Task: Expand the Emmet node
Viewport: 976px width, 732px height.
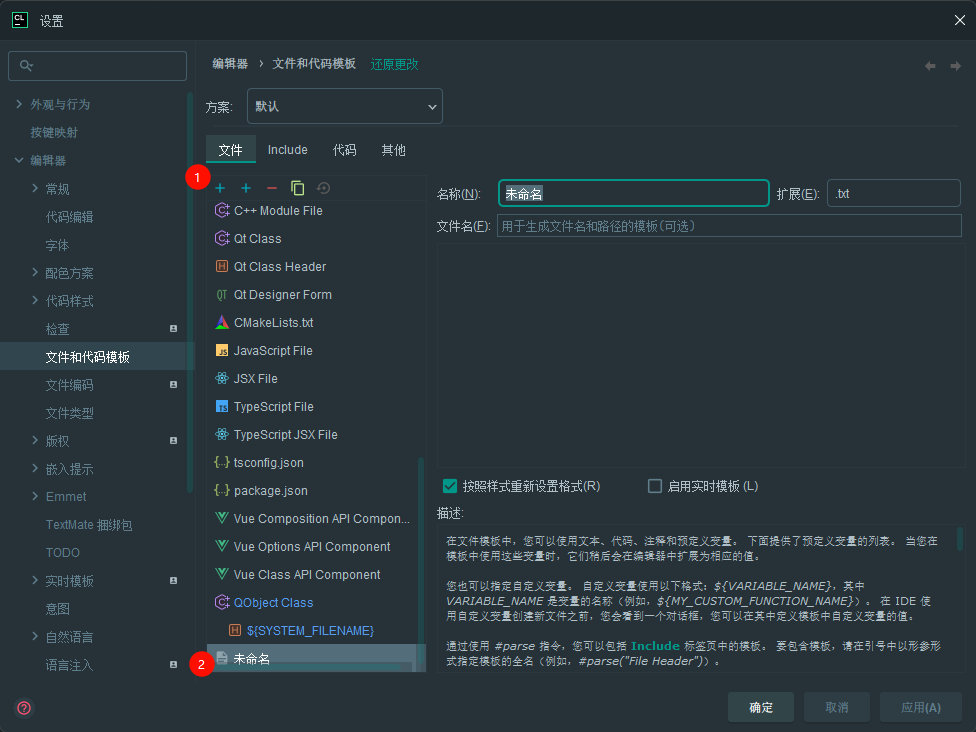Action: pyautogui.click(x=35, y=496)
